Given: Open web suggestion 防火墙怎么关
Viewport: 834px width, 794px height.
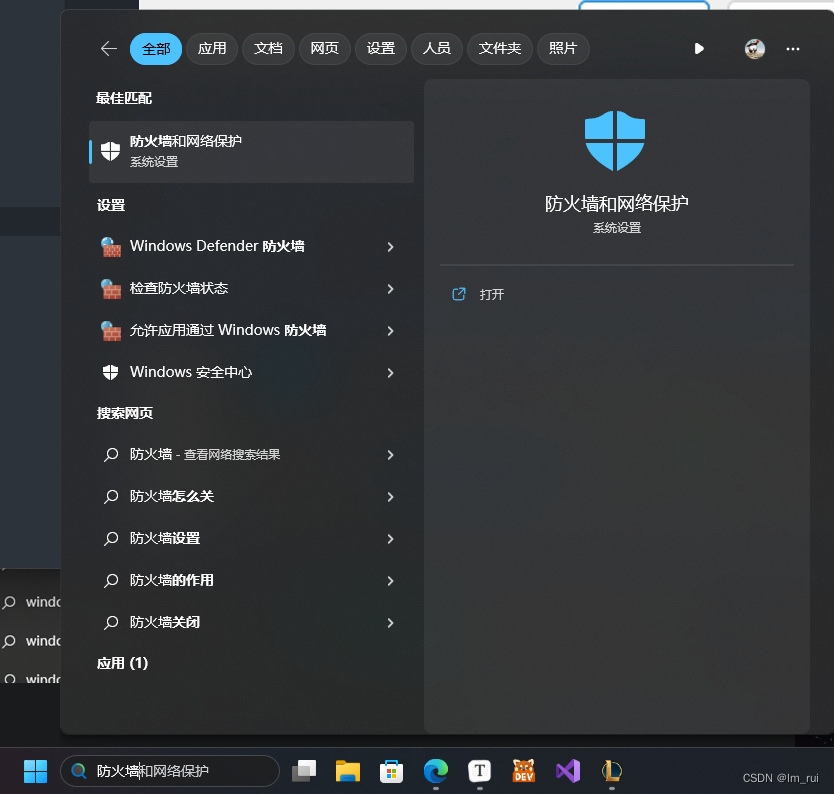Looking at the screenshot, I should [x=251, y=496].
